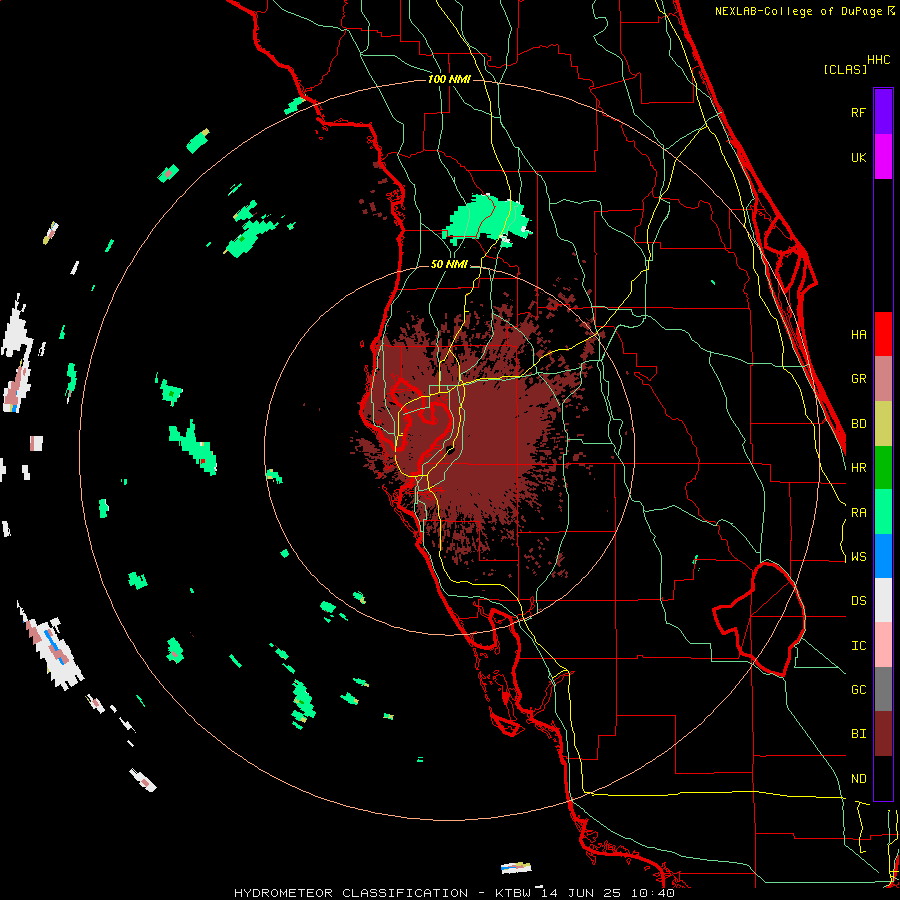Click the BI legend label
This screenshot has width=900, height=900.
tap(858, 734)
